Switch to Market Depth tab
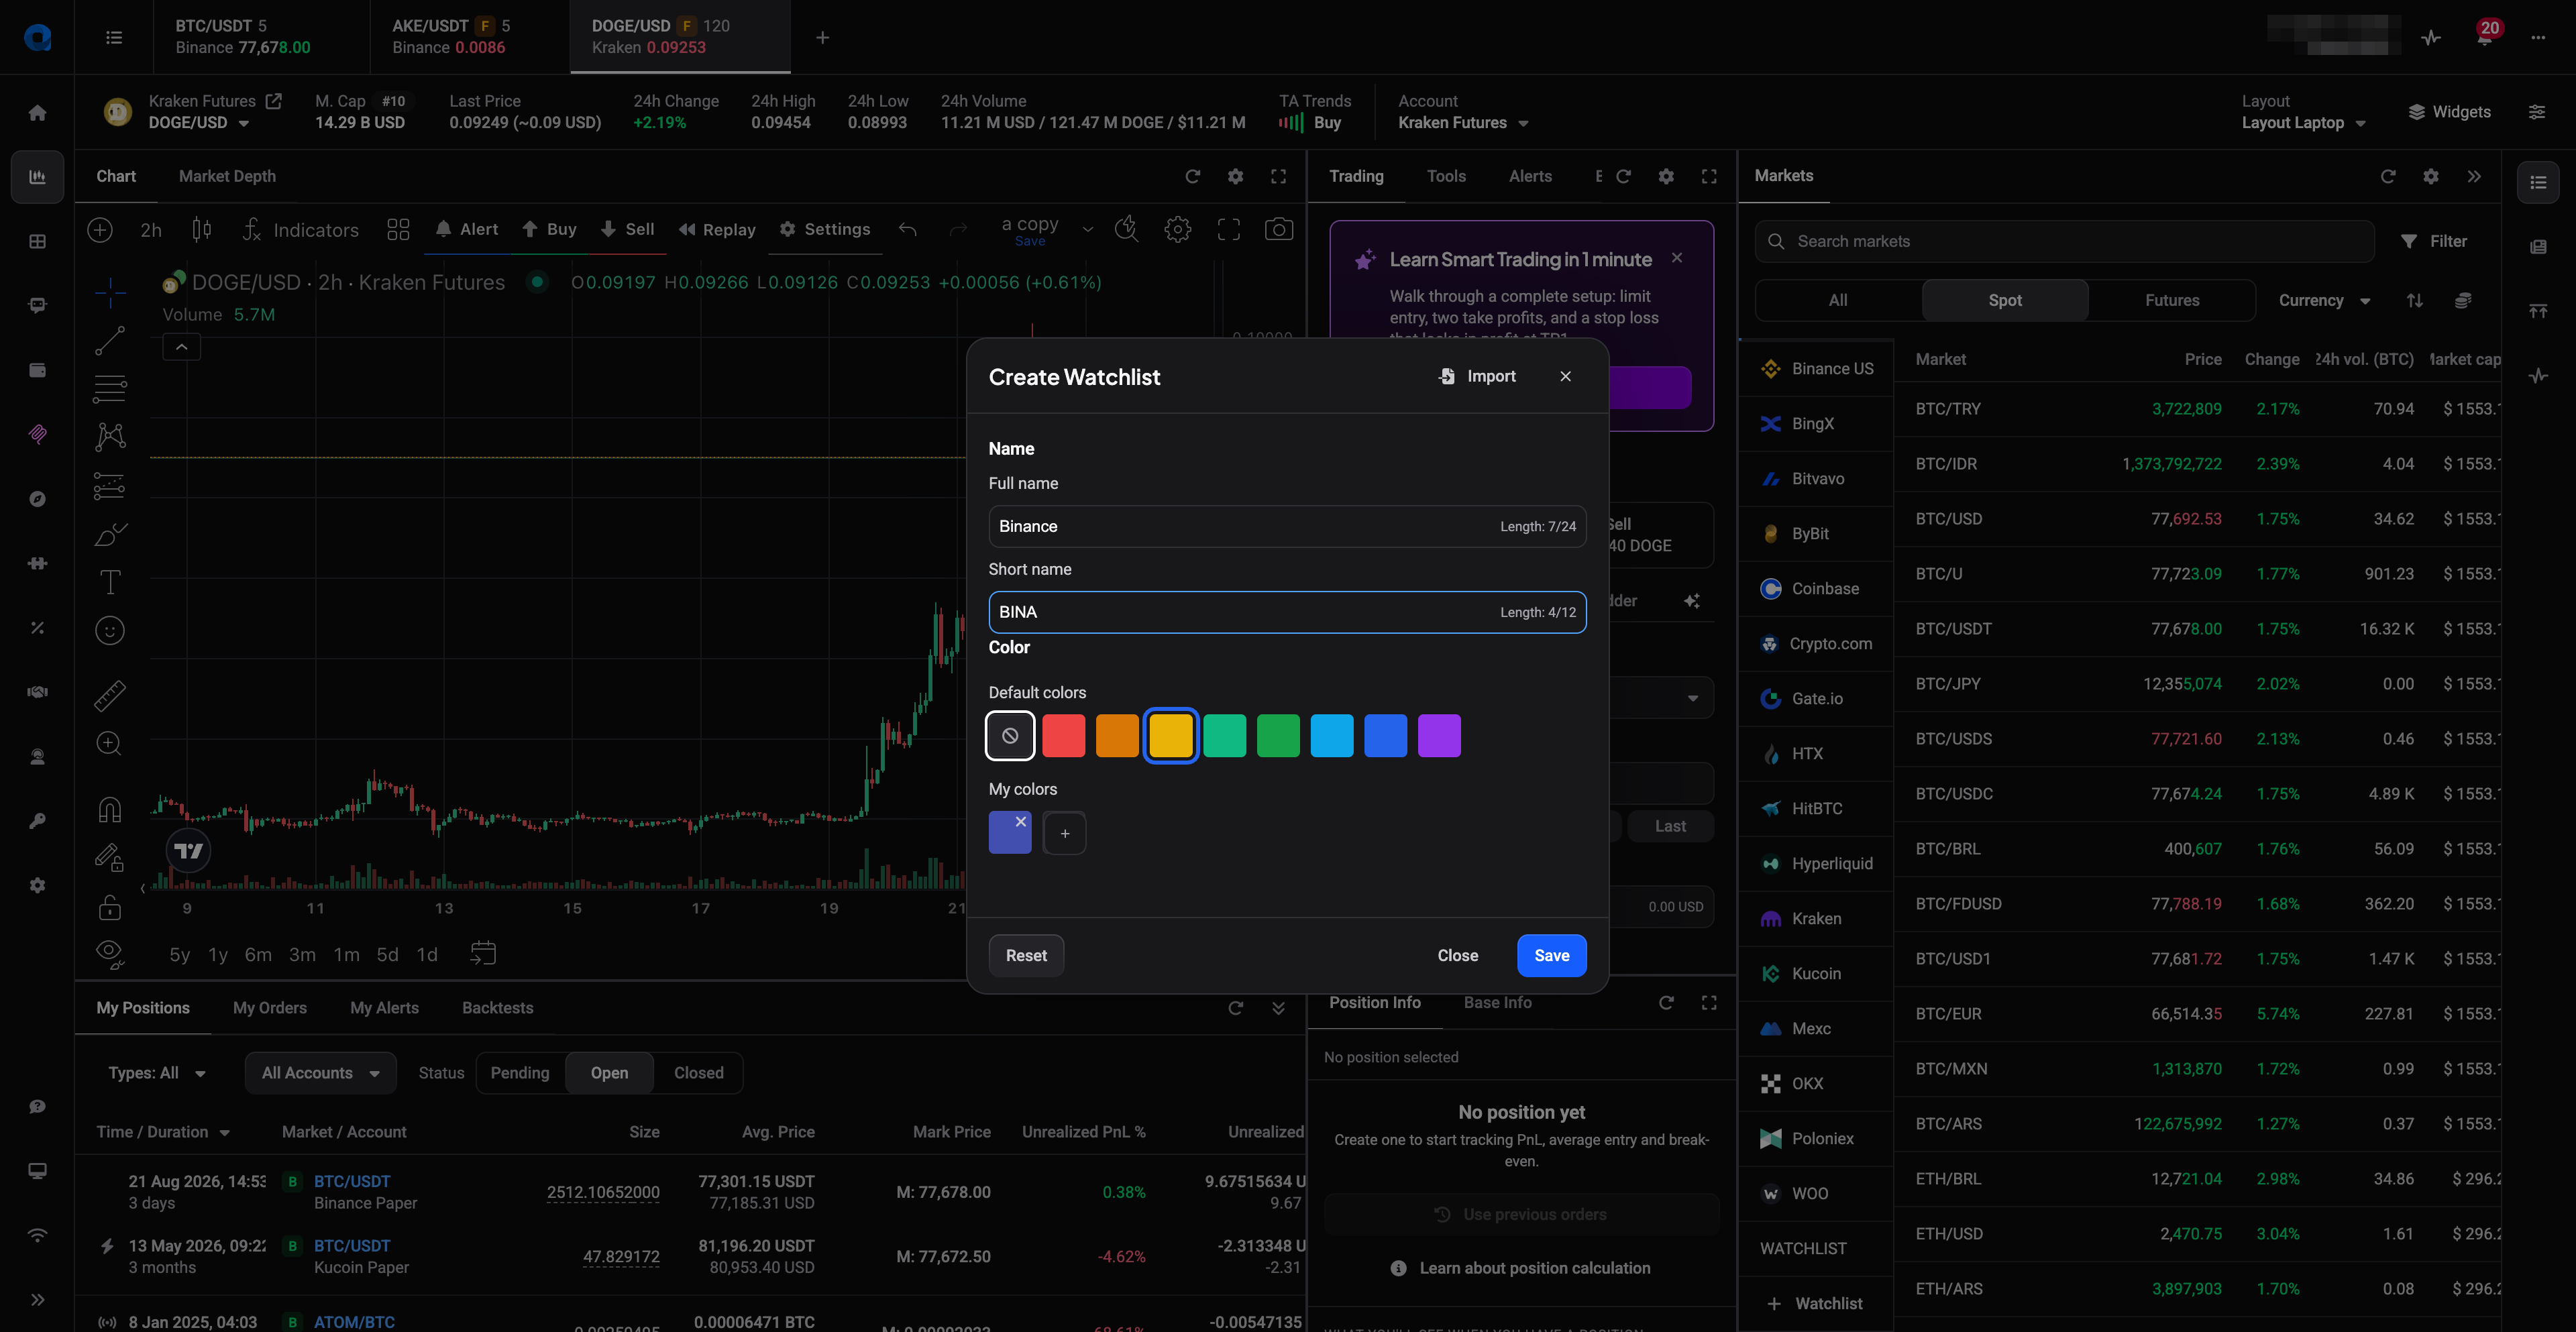The image size is (2576, 1332). click(x=227, y=176)
